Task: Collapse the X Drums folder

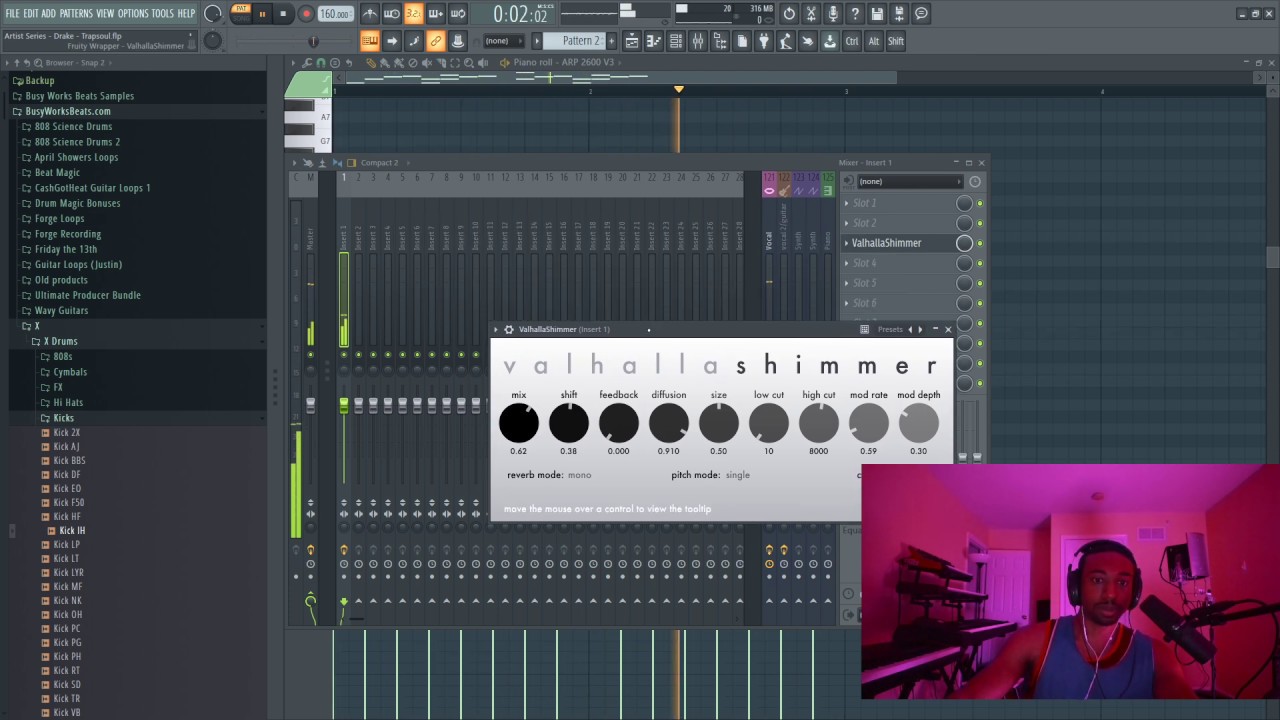Action: pyautogui.click(x=60, y=341)
